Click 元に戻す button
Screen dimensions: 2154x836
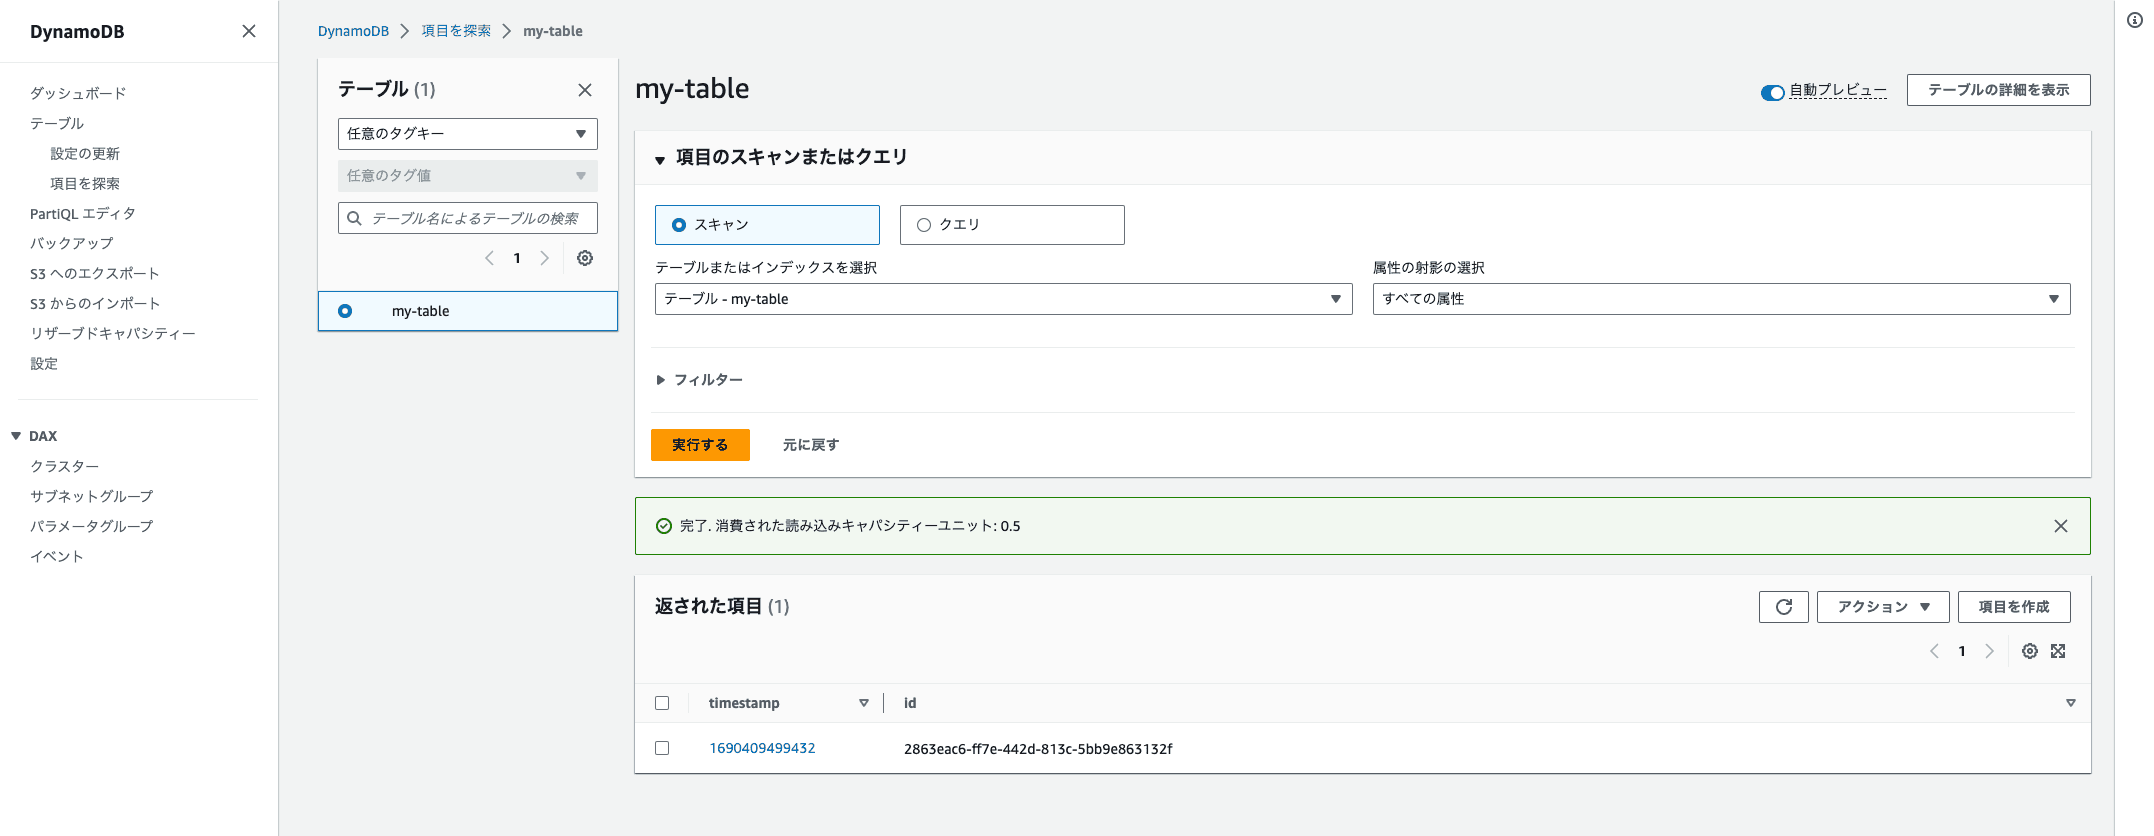tap(811, 445)
